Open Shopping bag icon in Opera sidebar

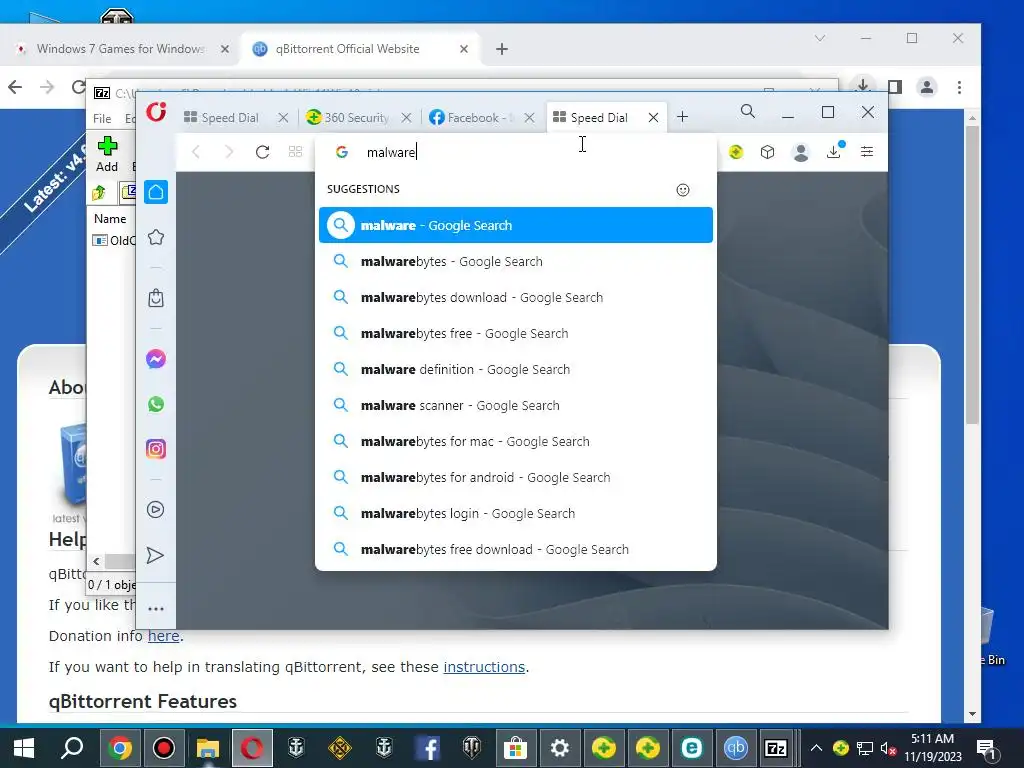(156, 298)
